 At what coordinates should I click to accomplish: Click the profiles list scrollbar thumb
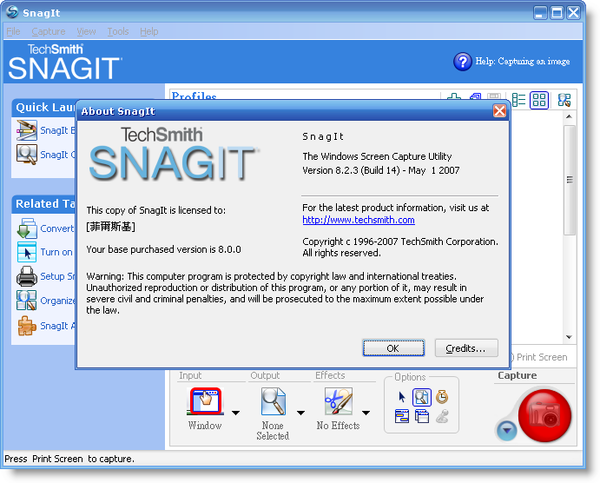pyautogui.click(x=569, y=180)
